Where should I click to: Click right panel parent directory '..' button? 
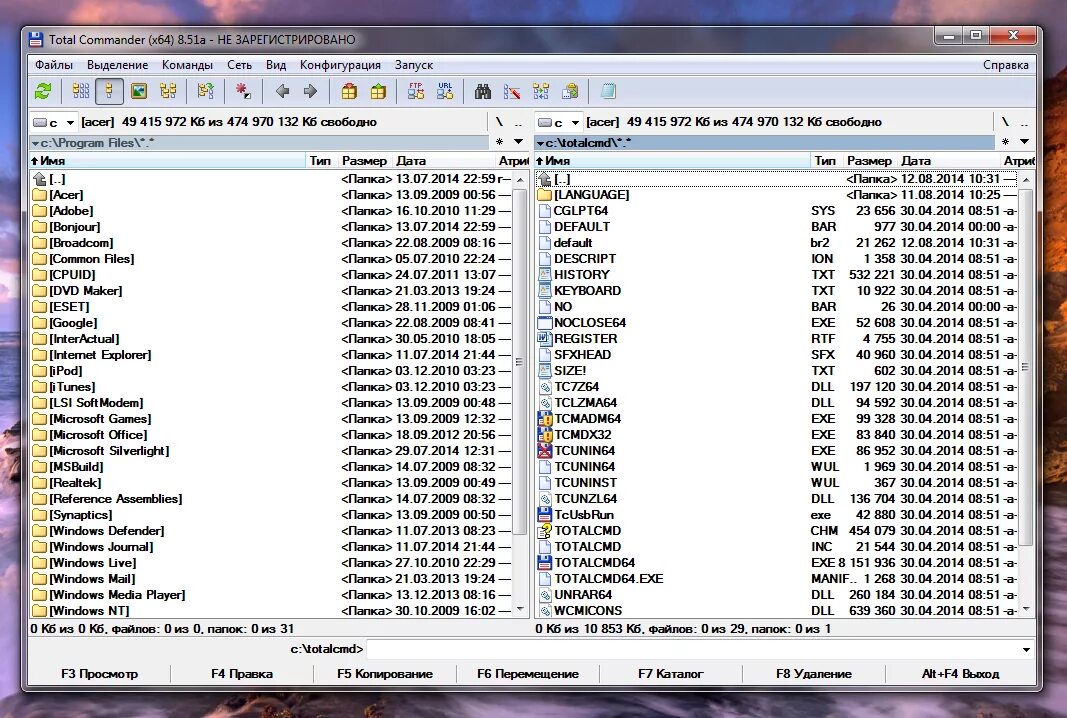click(1024, 122)
